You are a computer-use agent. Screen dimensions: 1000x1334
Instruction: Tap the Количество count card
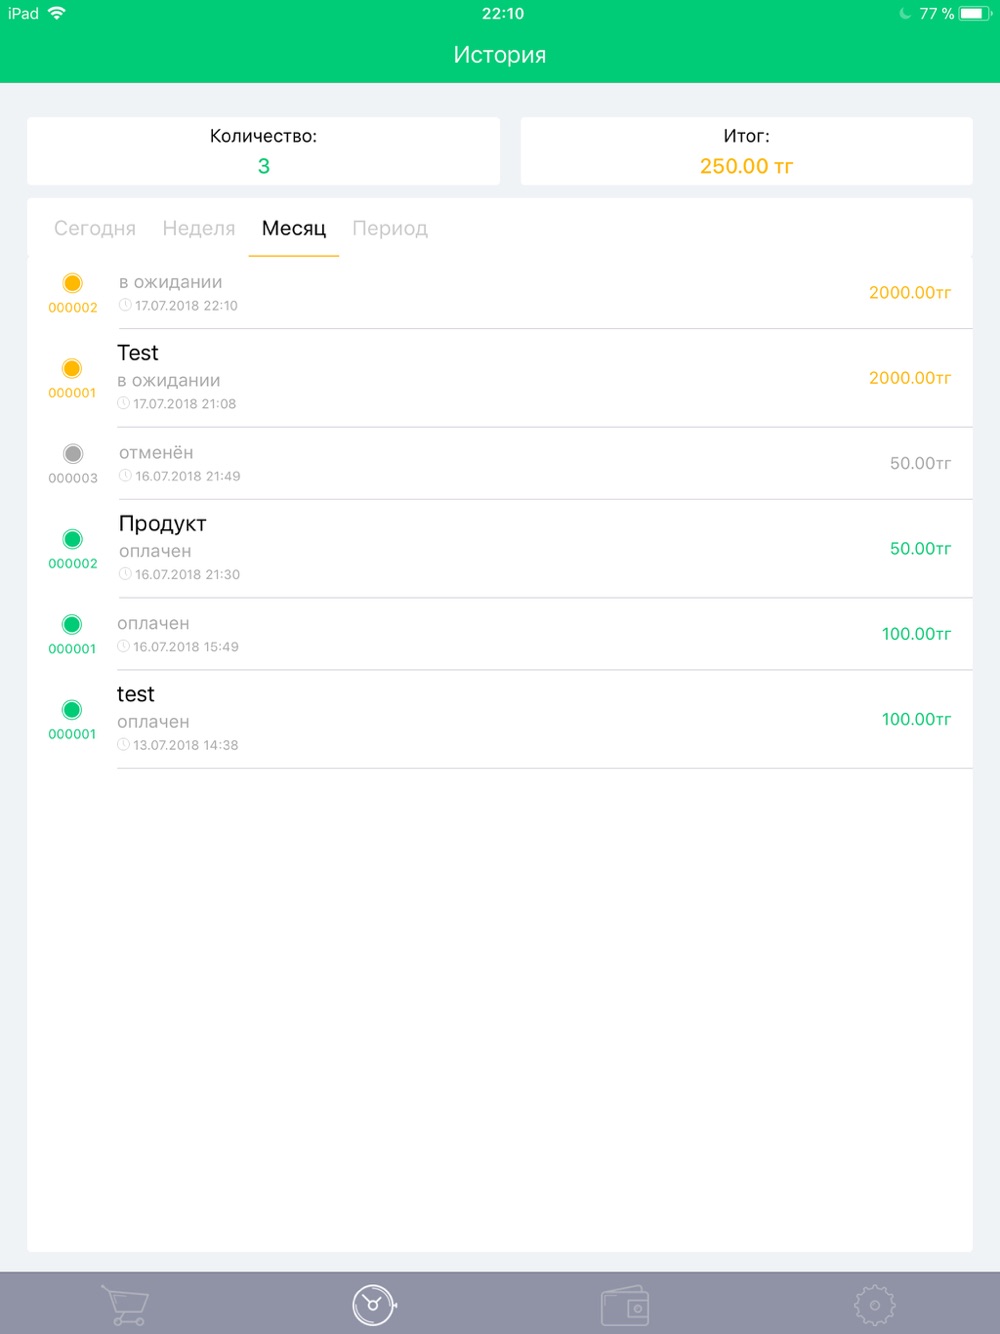click(x=263, y=151)
